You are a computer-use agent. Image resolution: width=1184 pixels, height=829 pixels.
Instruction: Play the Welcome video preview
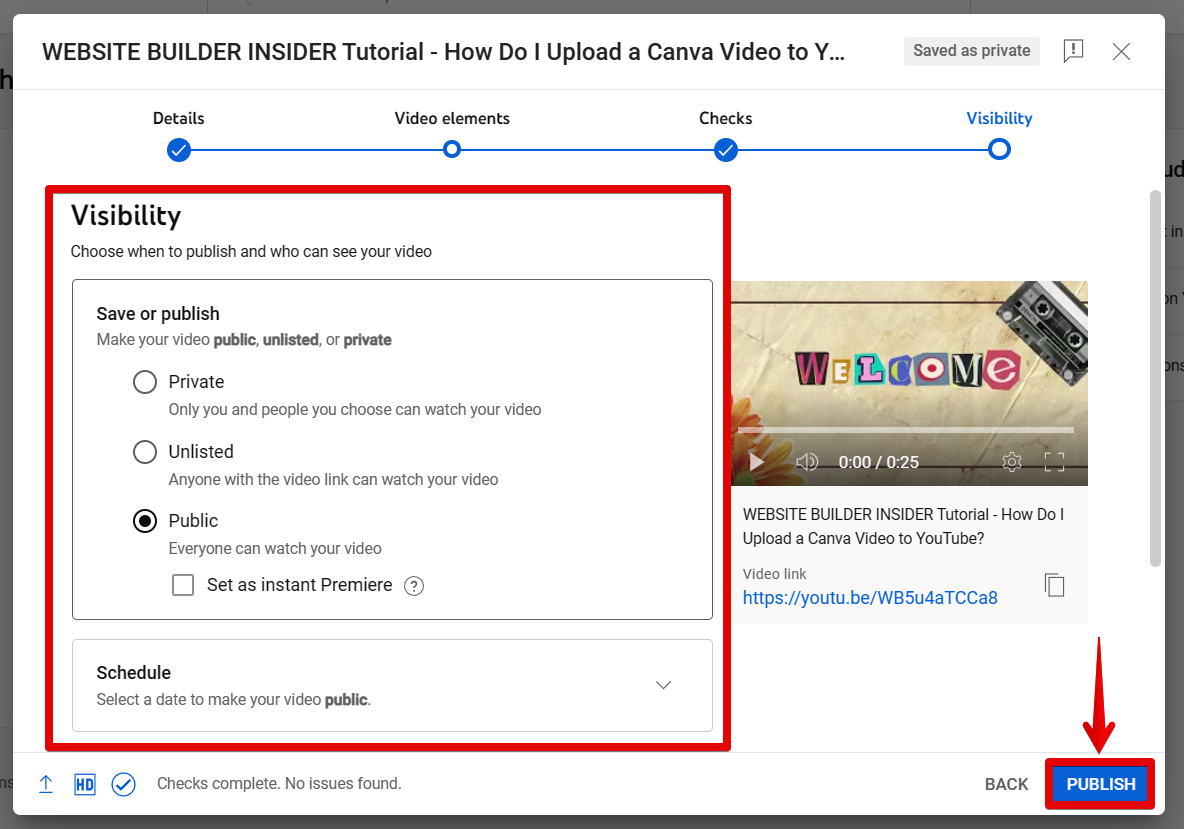point(757,462)
